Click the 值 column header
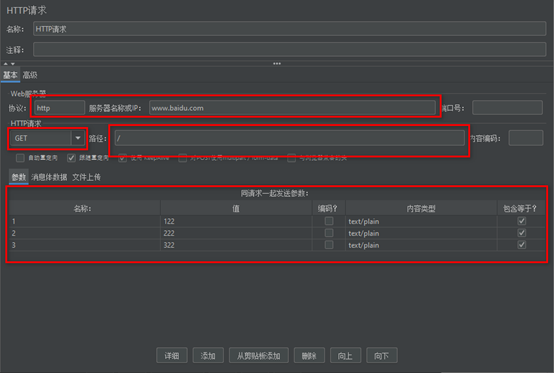The width and height of the screenshot is (554, 373). coord(236,208)
